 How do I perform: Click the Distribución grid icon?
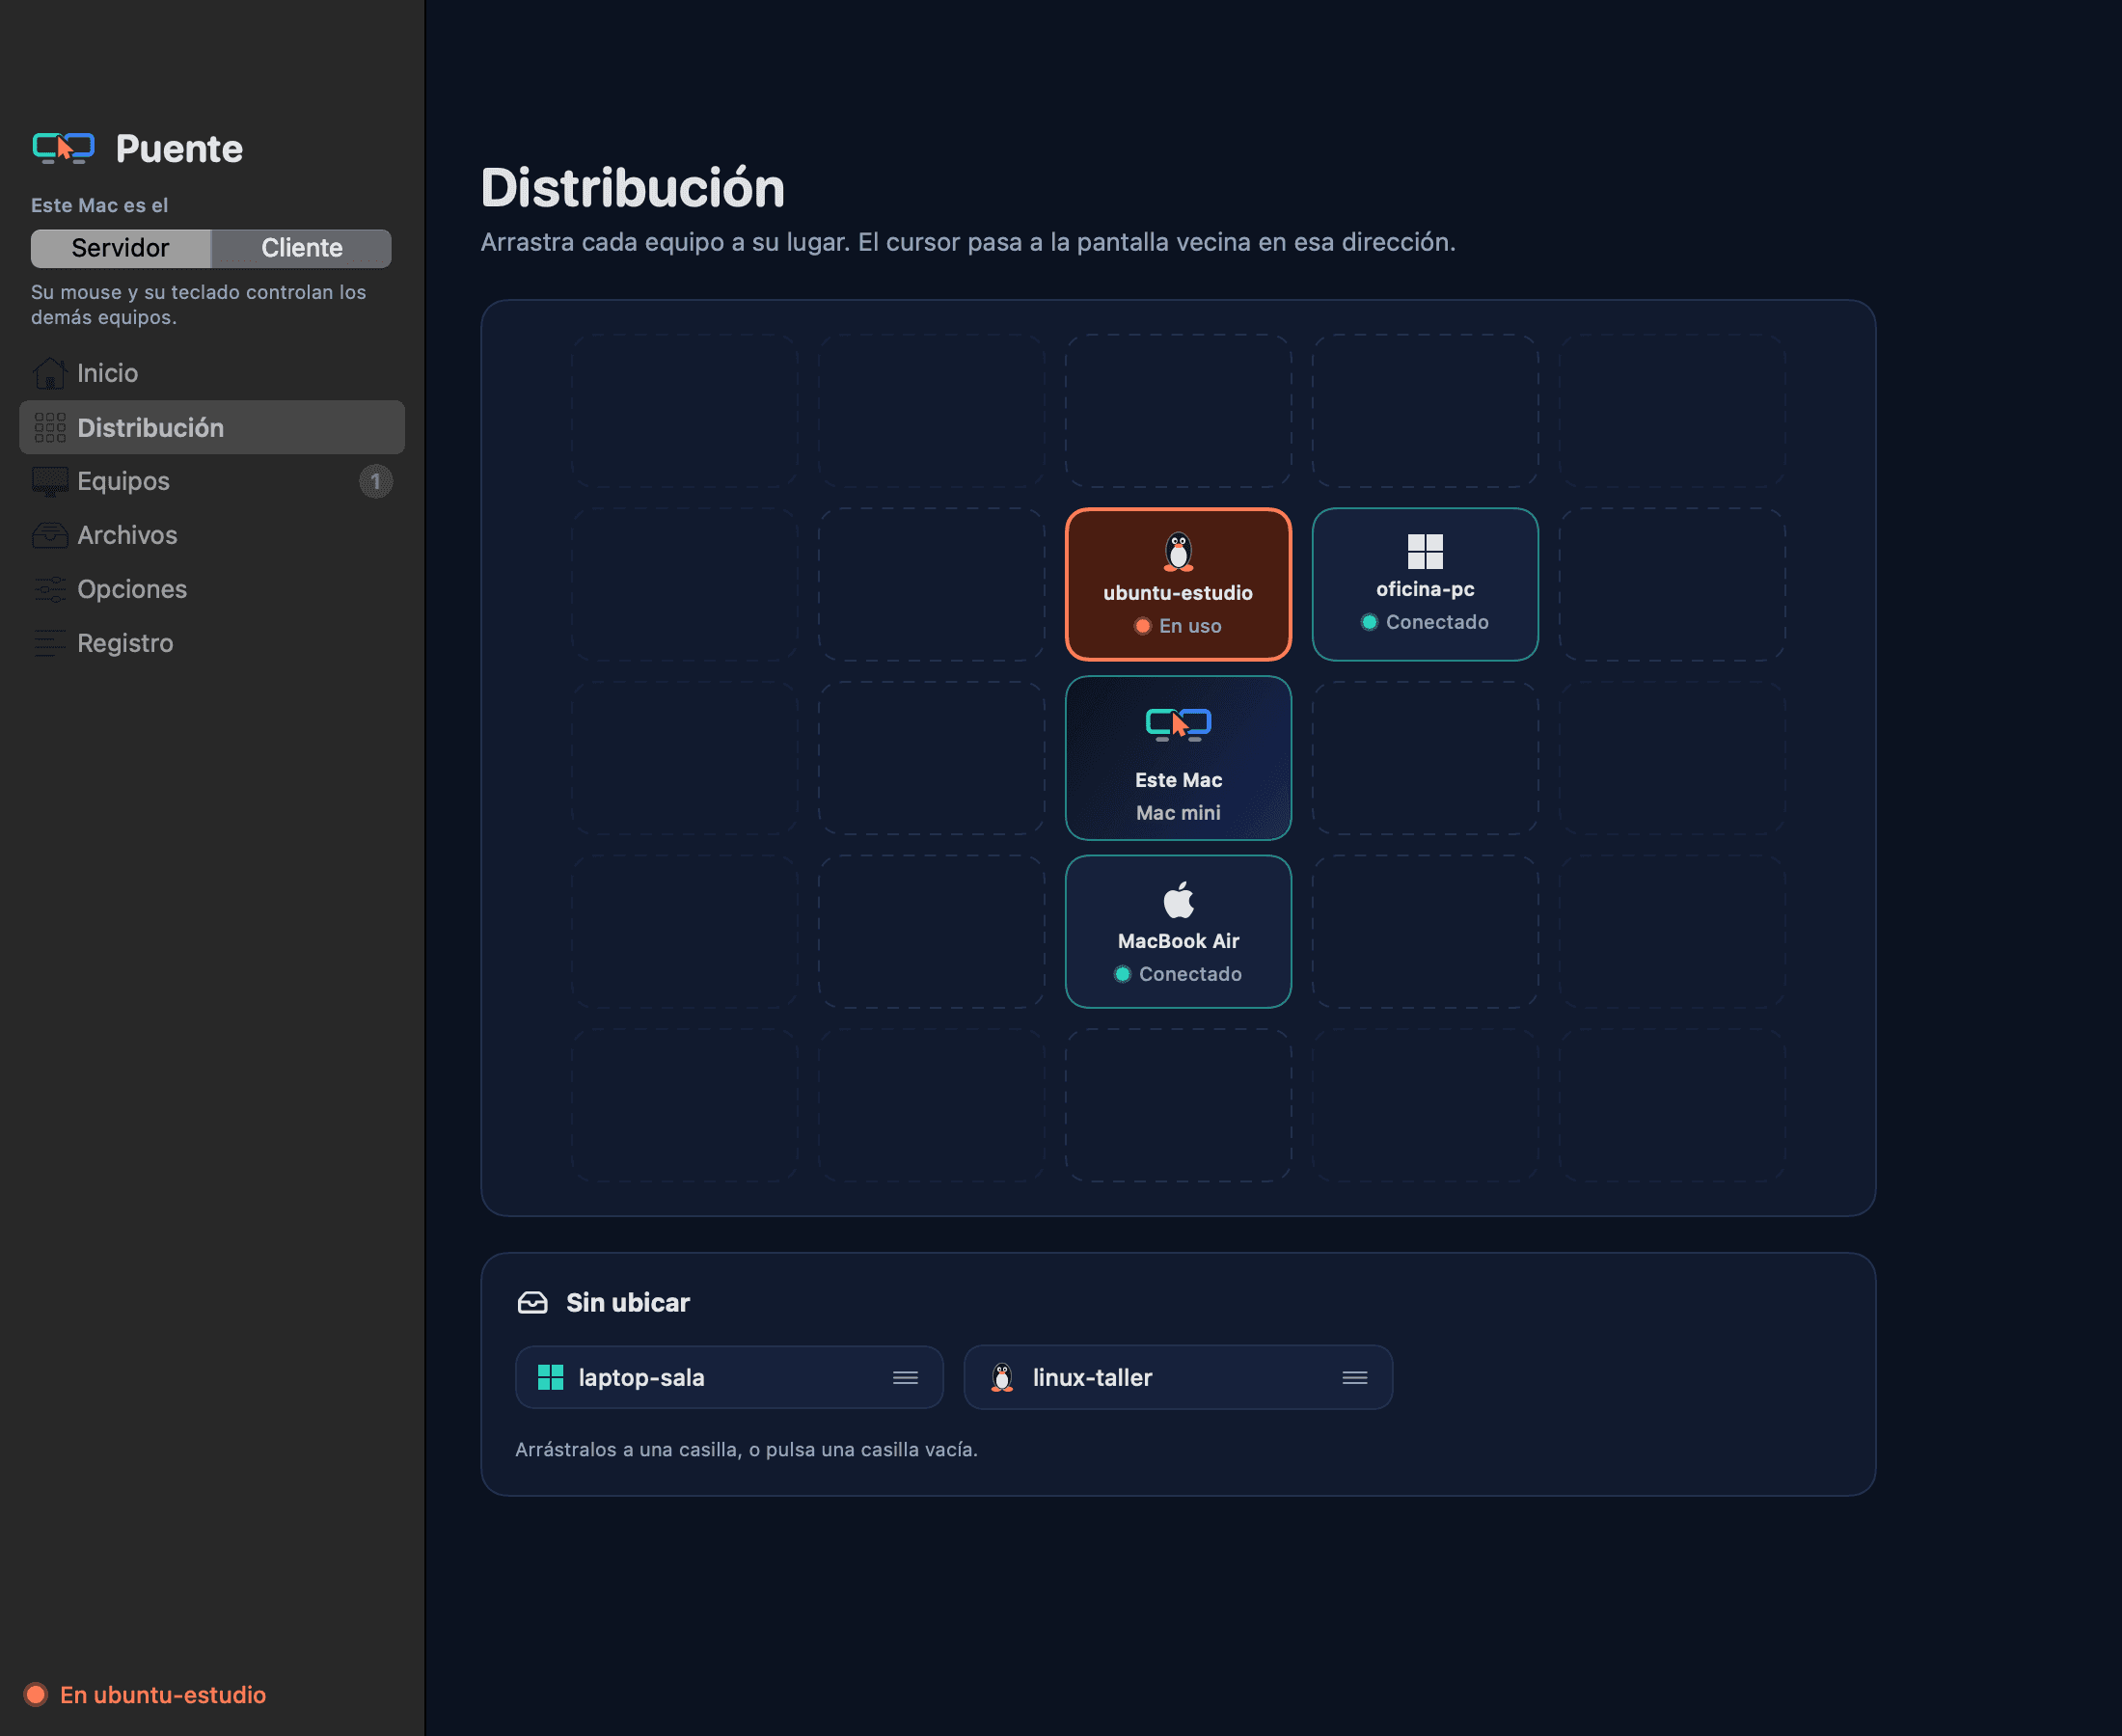pos(50,427)
